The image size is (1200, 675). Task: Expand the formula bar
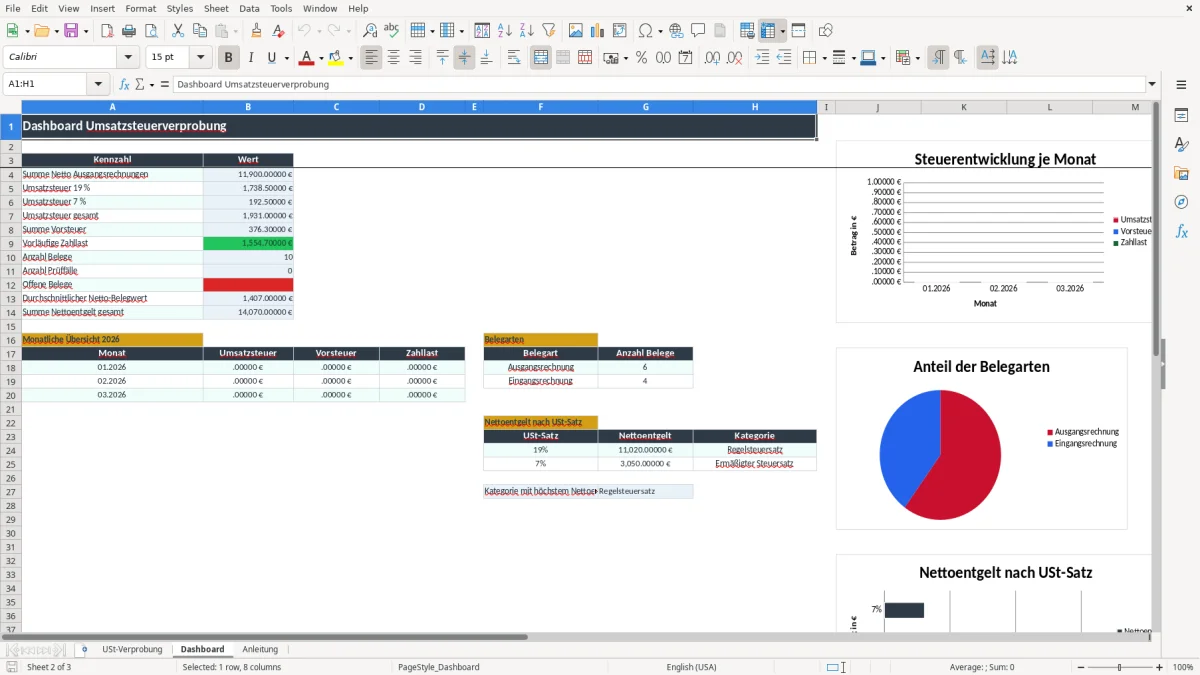click(x=1152, y=84)
